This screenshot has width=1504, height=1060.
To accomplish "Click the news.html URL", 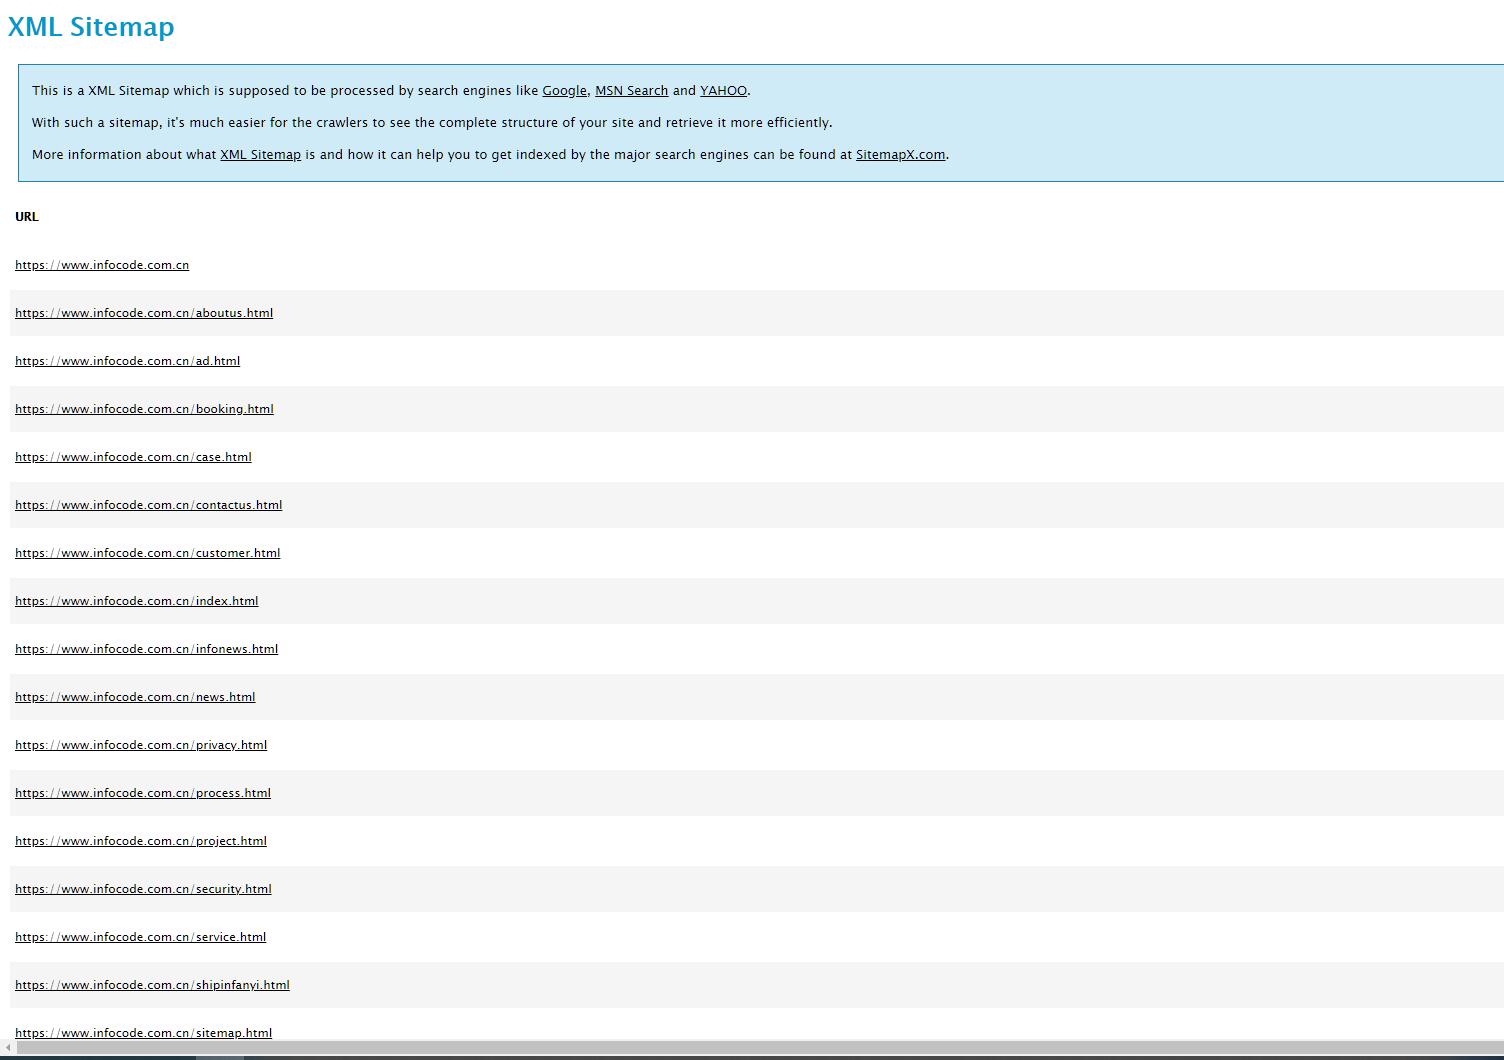I will coord(135,697).
